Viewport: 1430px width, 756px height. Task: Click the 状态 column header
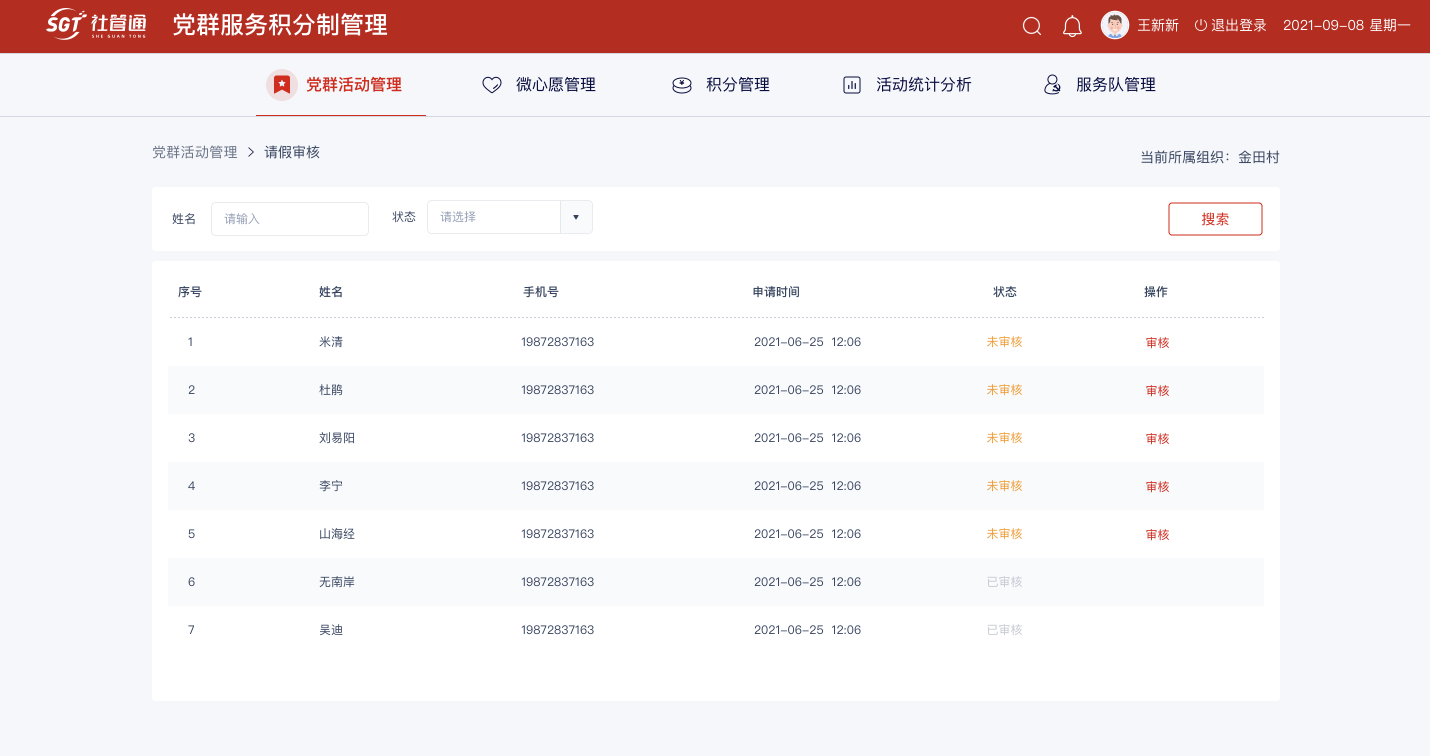[1005, 292]
